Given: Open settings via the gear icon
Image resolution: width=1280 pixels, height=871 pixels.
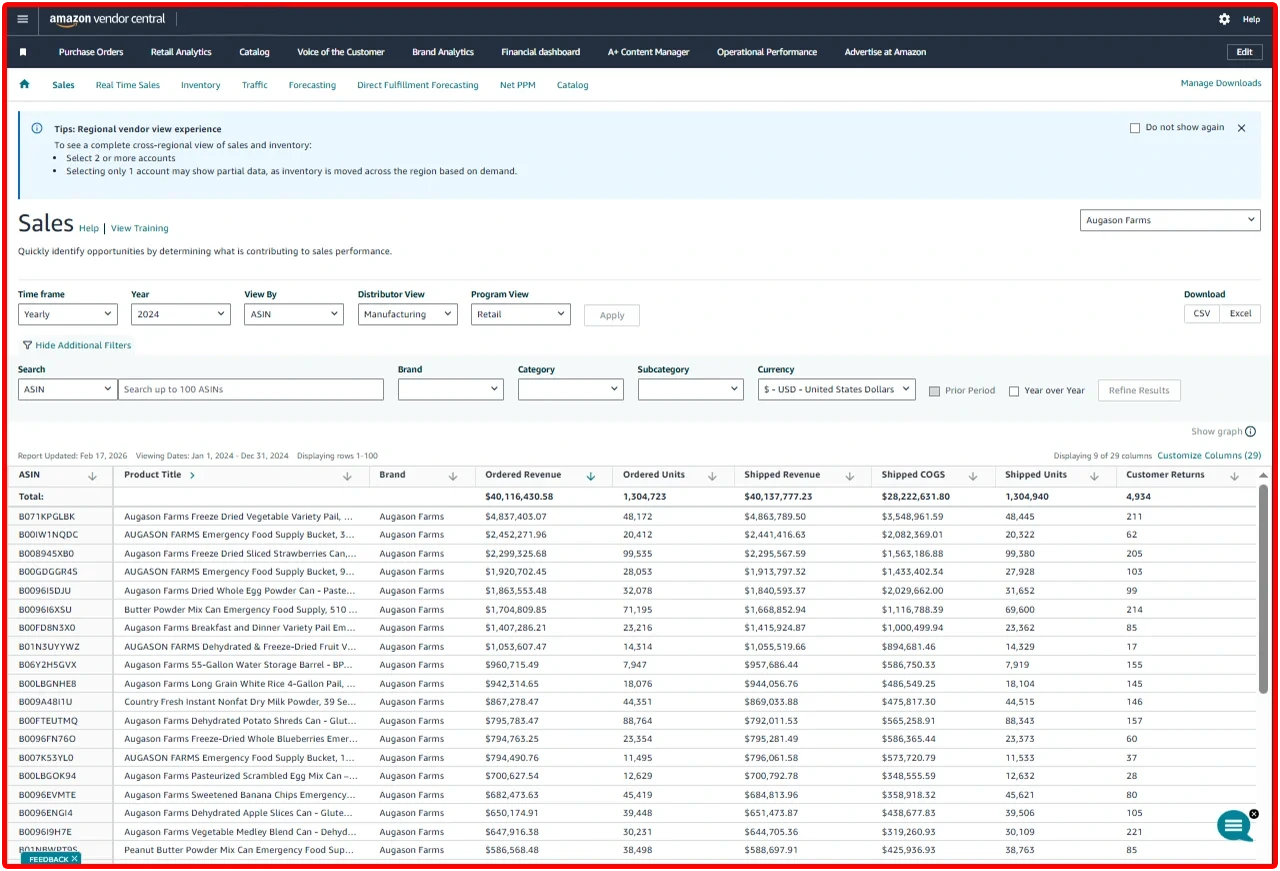Looking at the screenshot, I should point(1224,19).
